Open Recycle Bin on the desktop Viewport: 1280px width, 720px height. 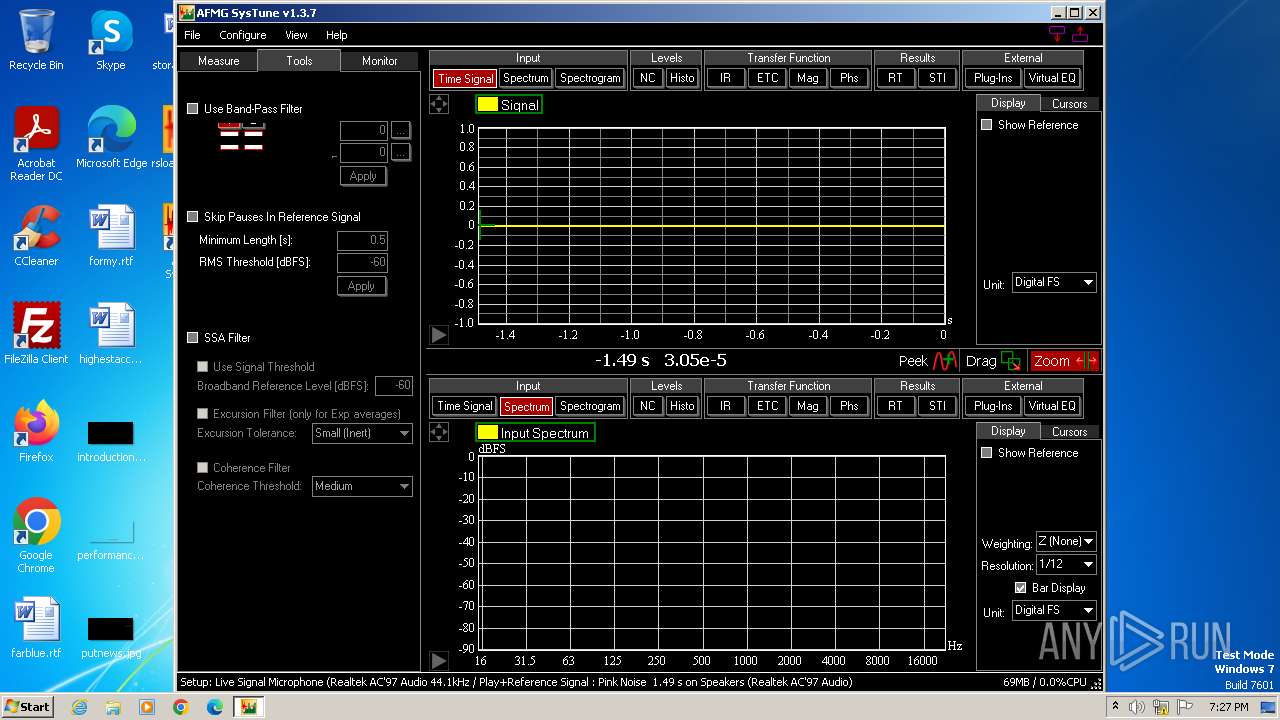[36, 41]
